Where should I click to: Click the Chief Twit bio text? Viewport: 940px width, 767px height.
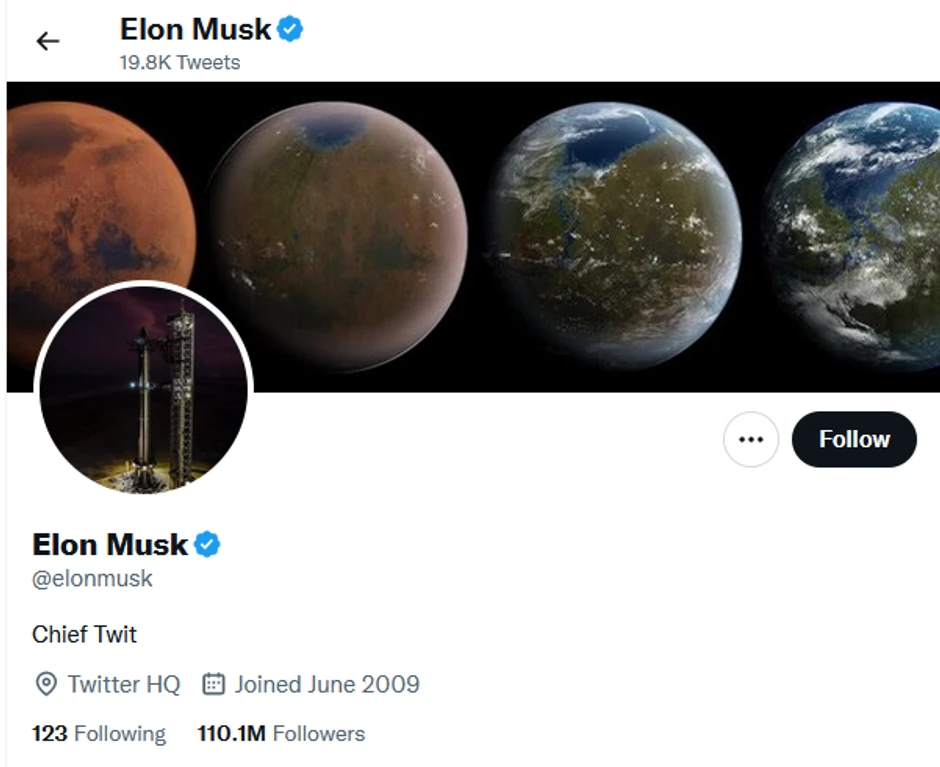click(84, 634)
